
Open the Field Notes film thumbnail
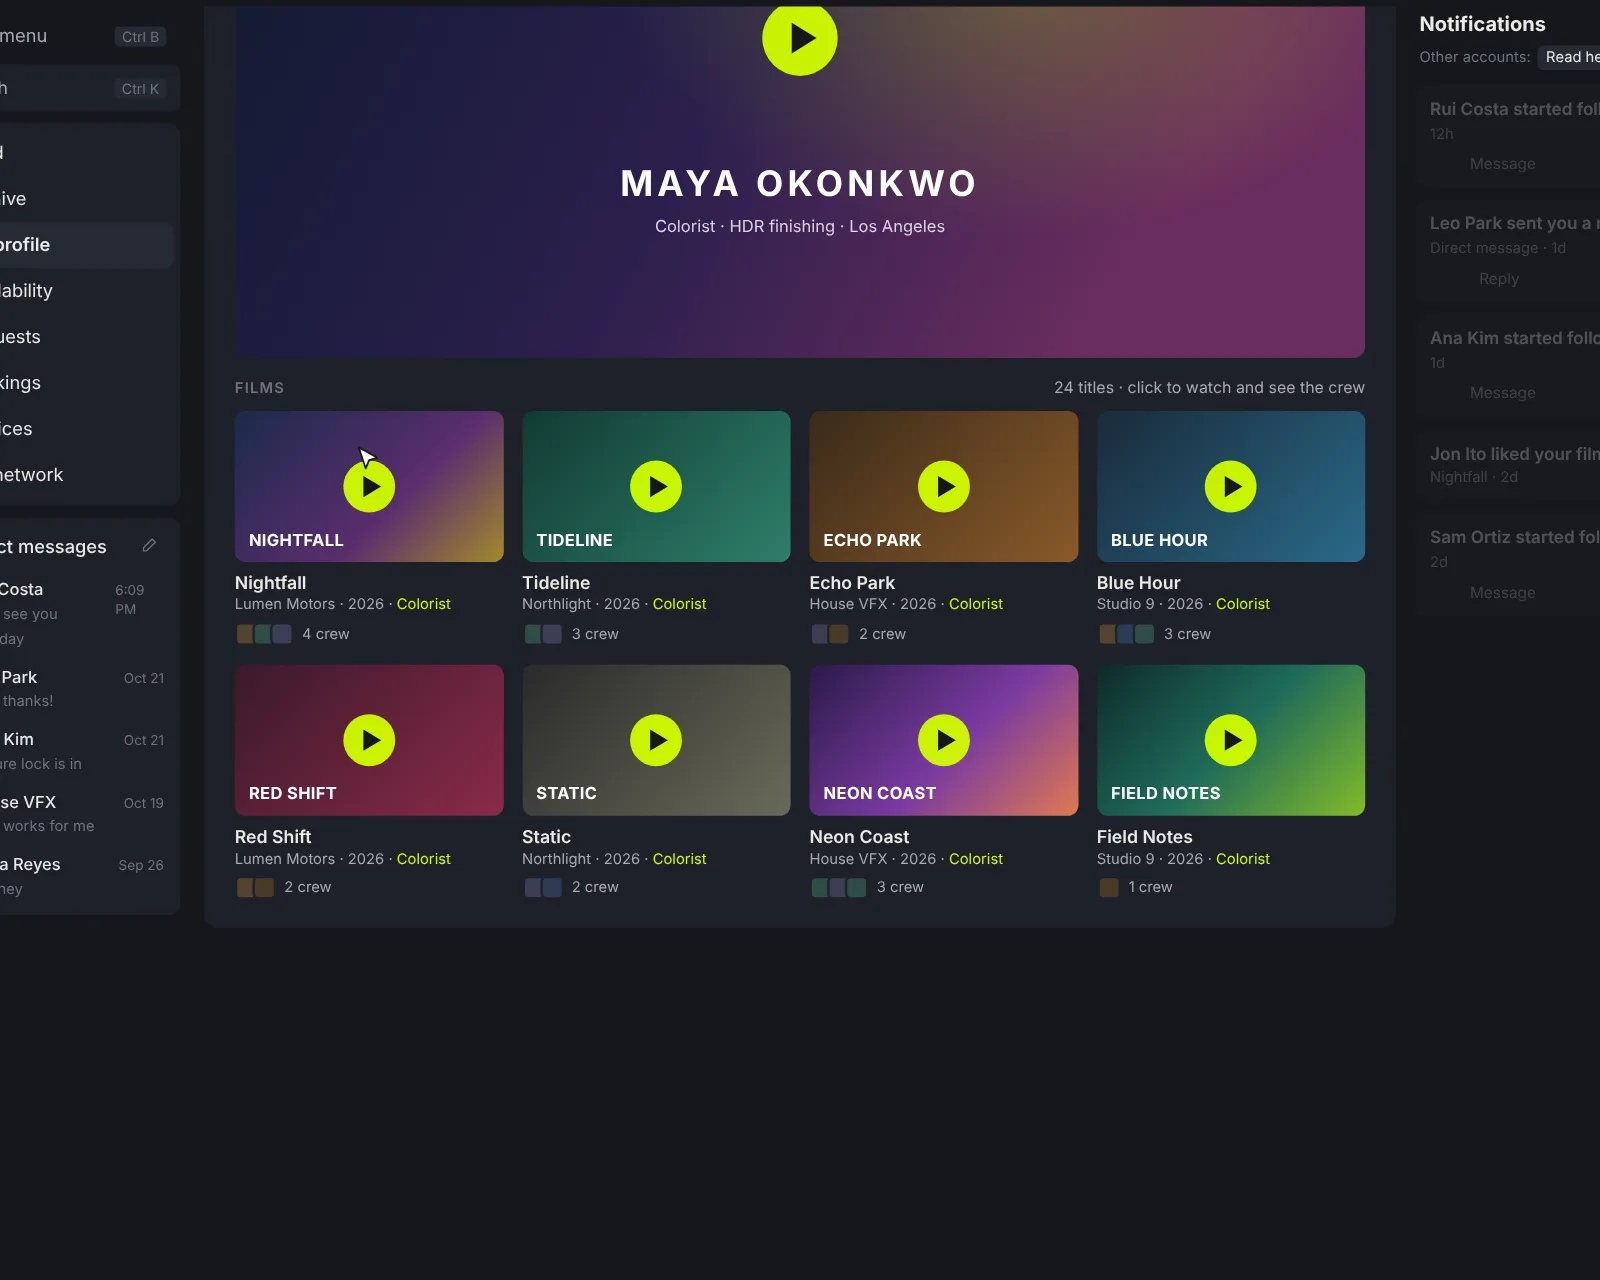(x=1231, y=740)
